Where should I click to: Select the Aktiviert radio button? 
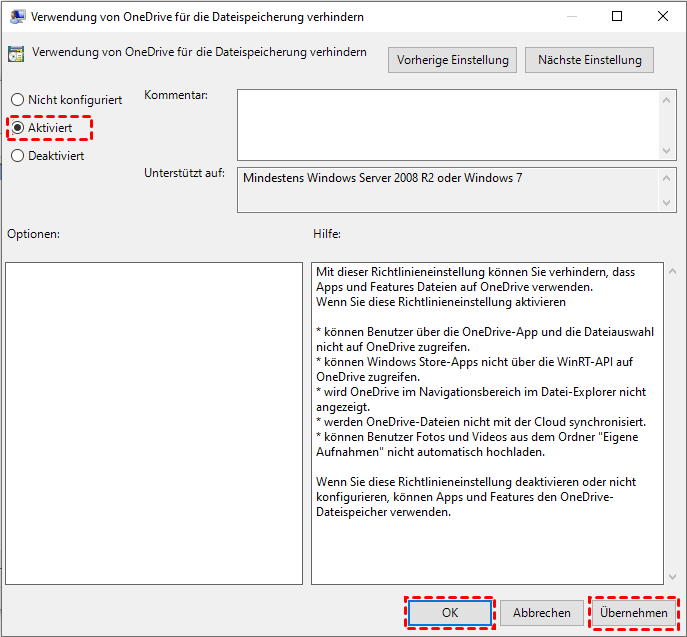coord(18,128)
